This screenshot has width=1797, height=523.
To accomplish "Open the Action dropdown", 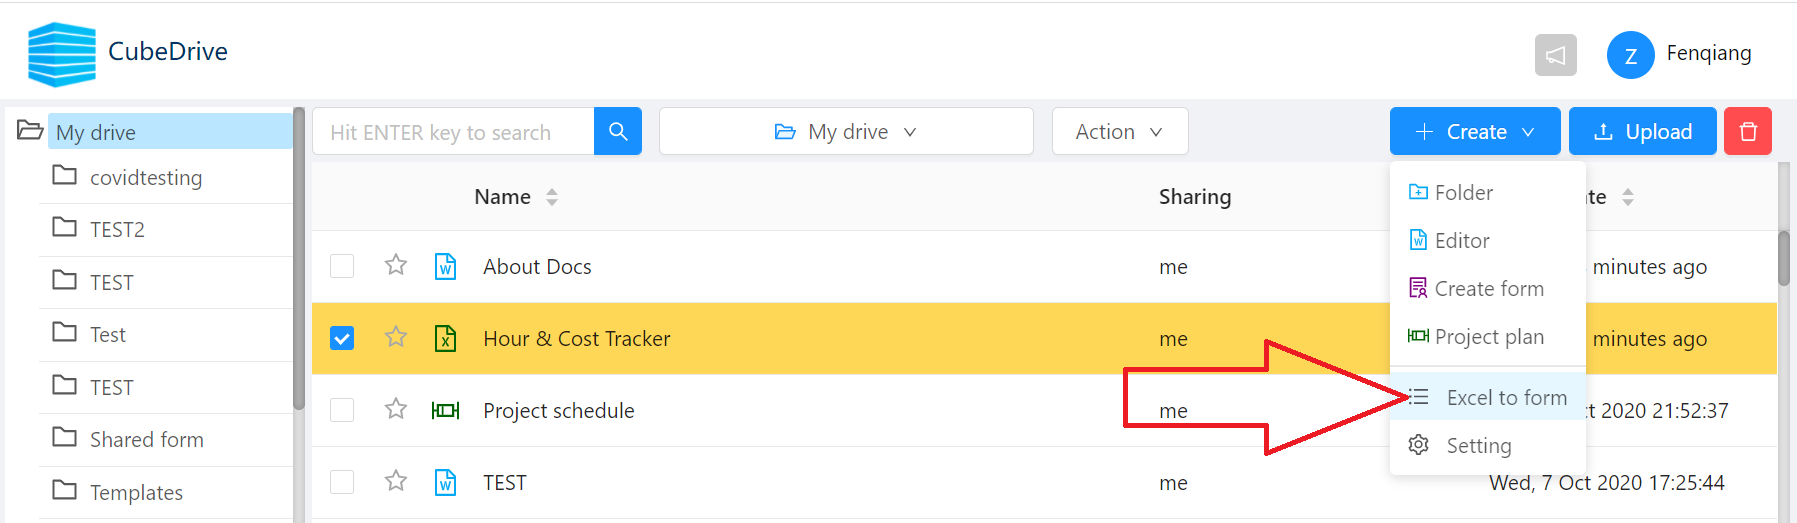I will (x=1120, y=131).
